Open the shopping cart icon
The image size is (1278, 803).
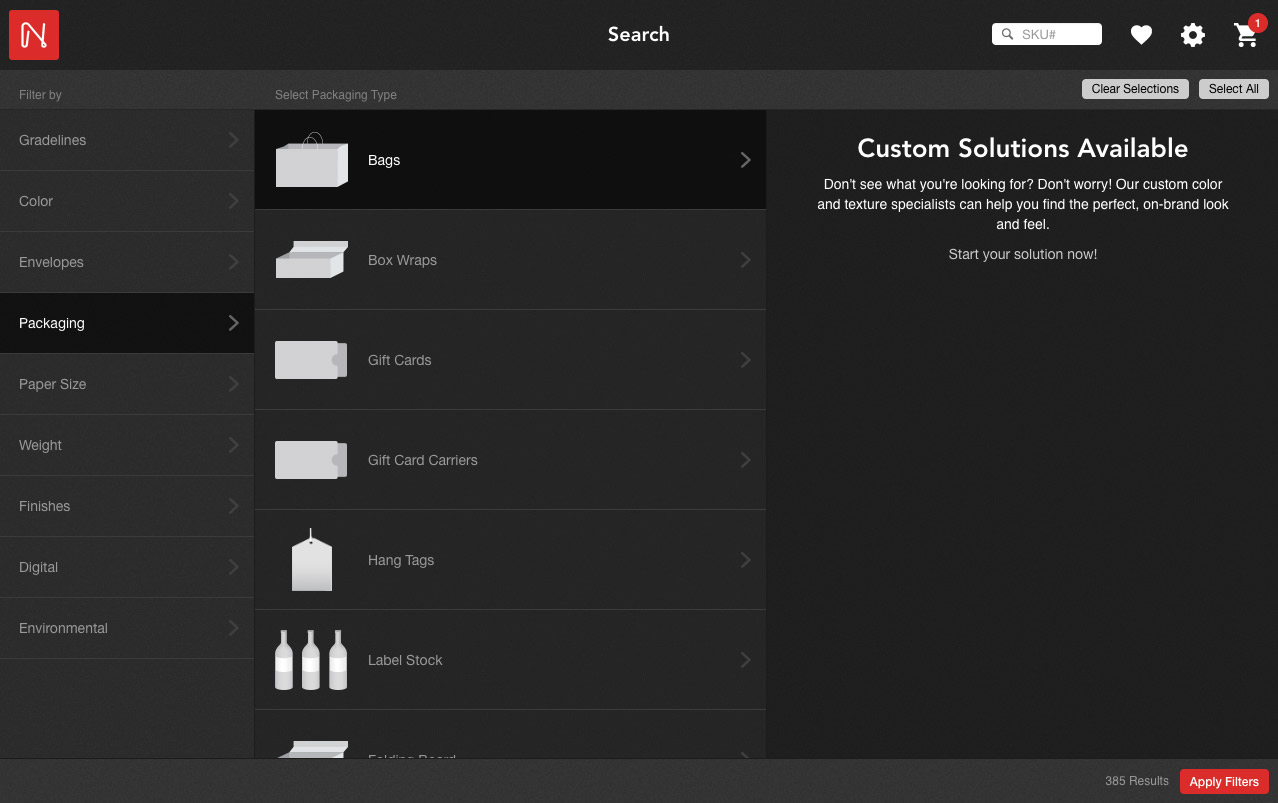click(1245, 36)
